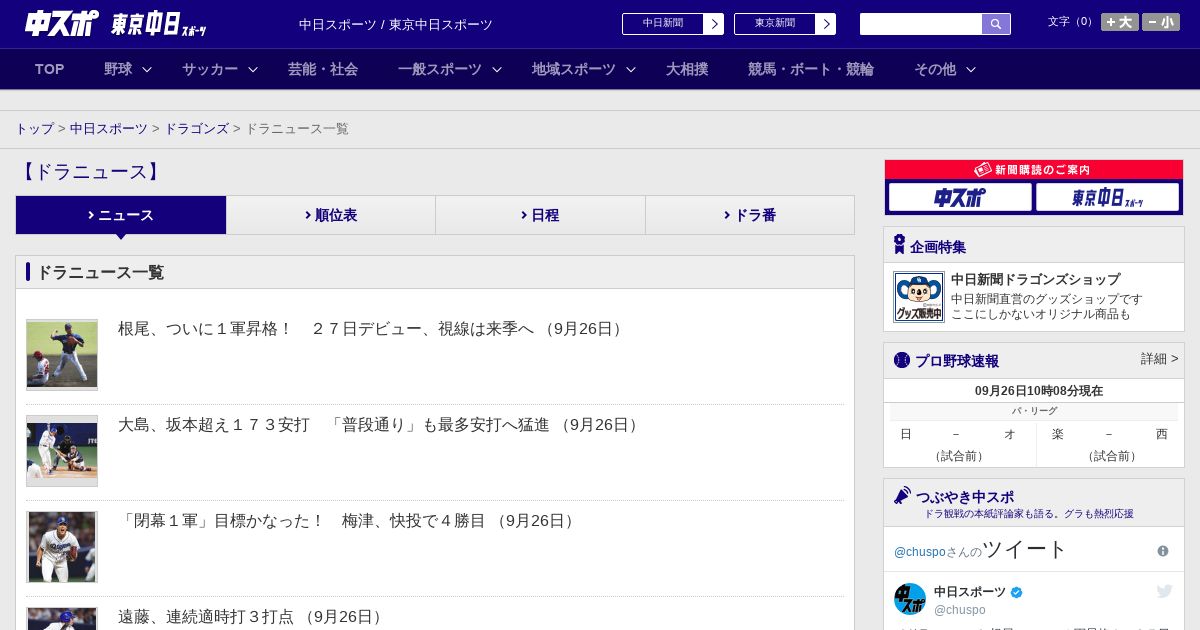Read 「閉幕１軍」目標かなった article

click(x=349, y=521)
